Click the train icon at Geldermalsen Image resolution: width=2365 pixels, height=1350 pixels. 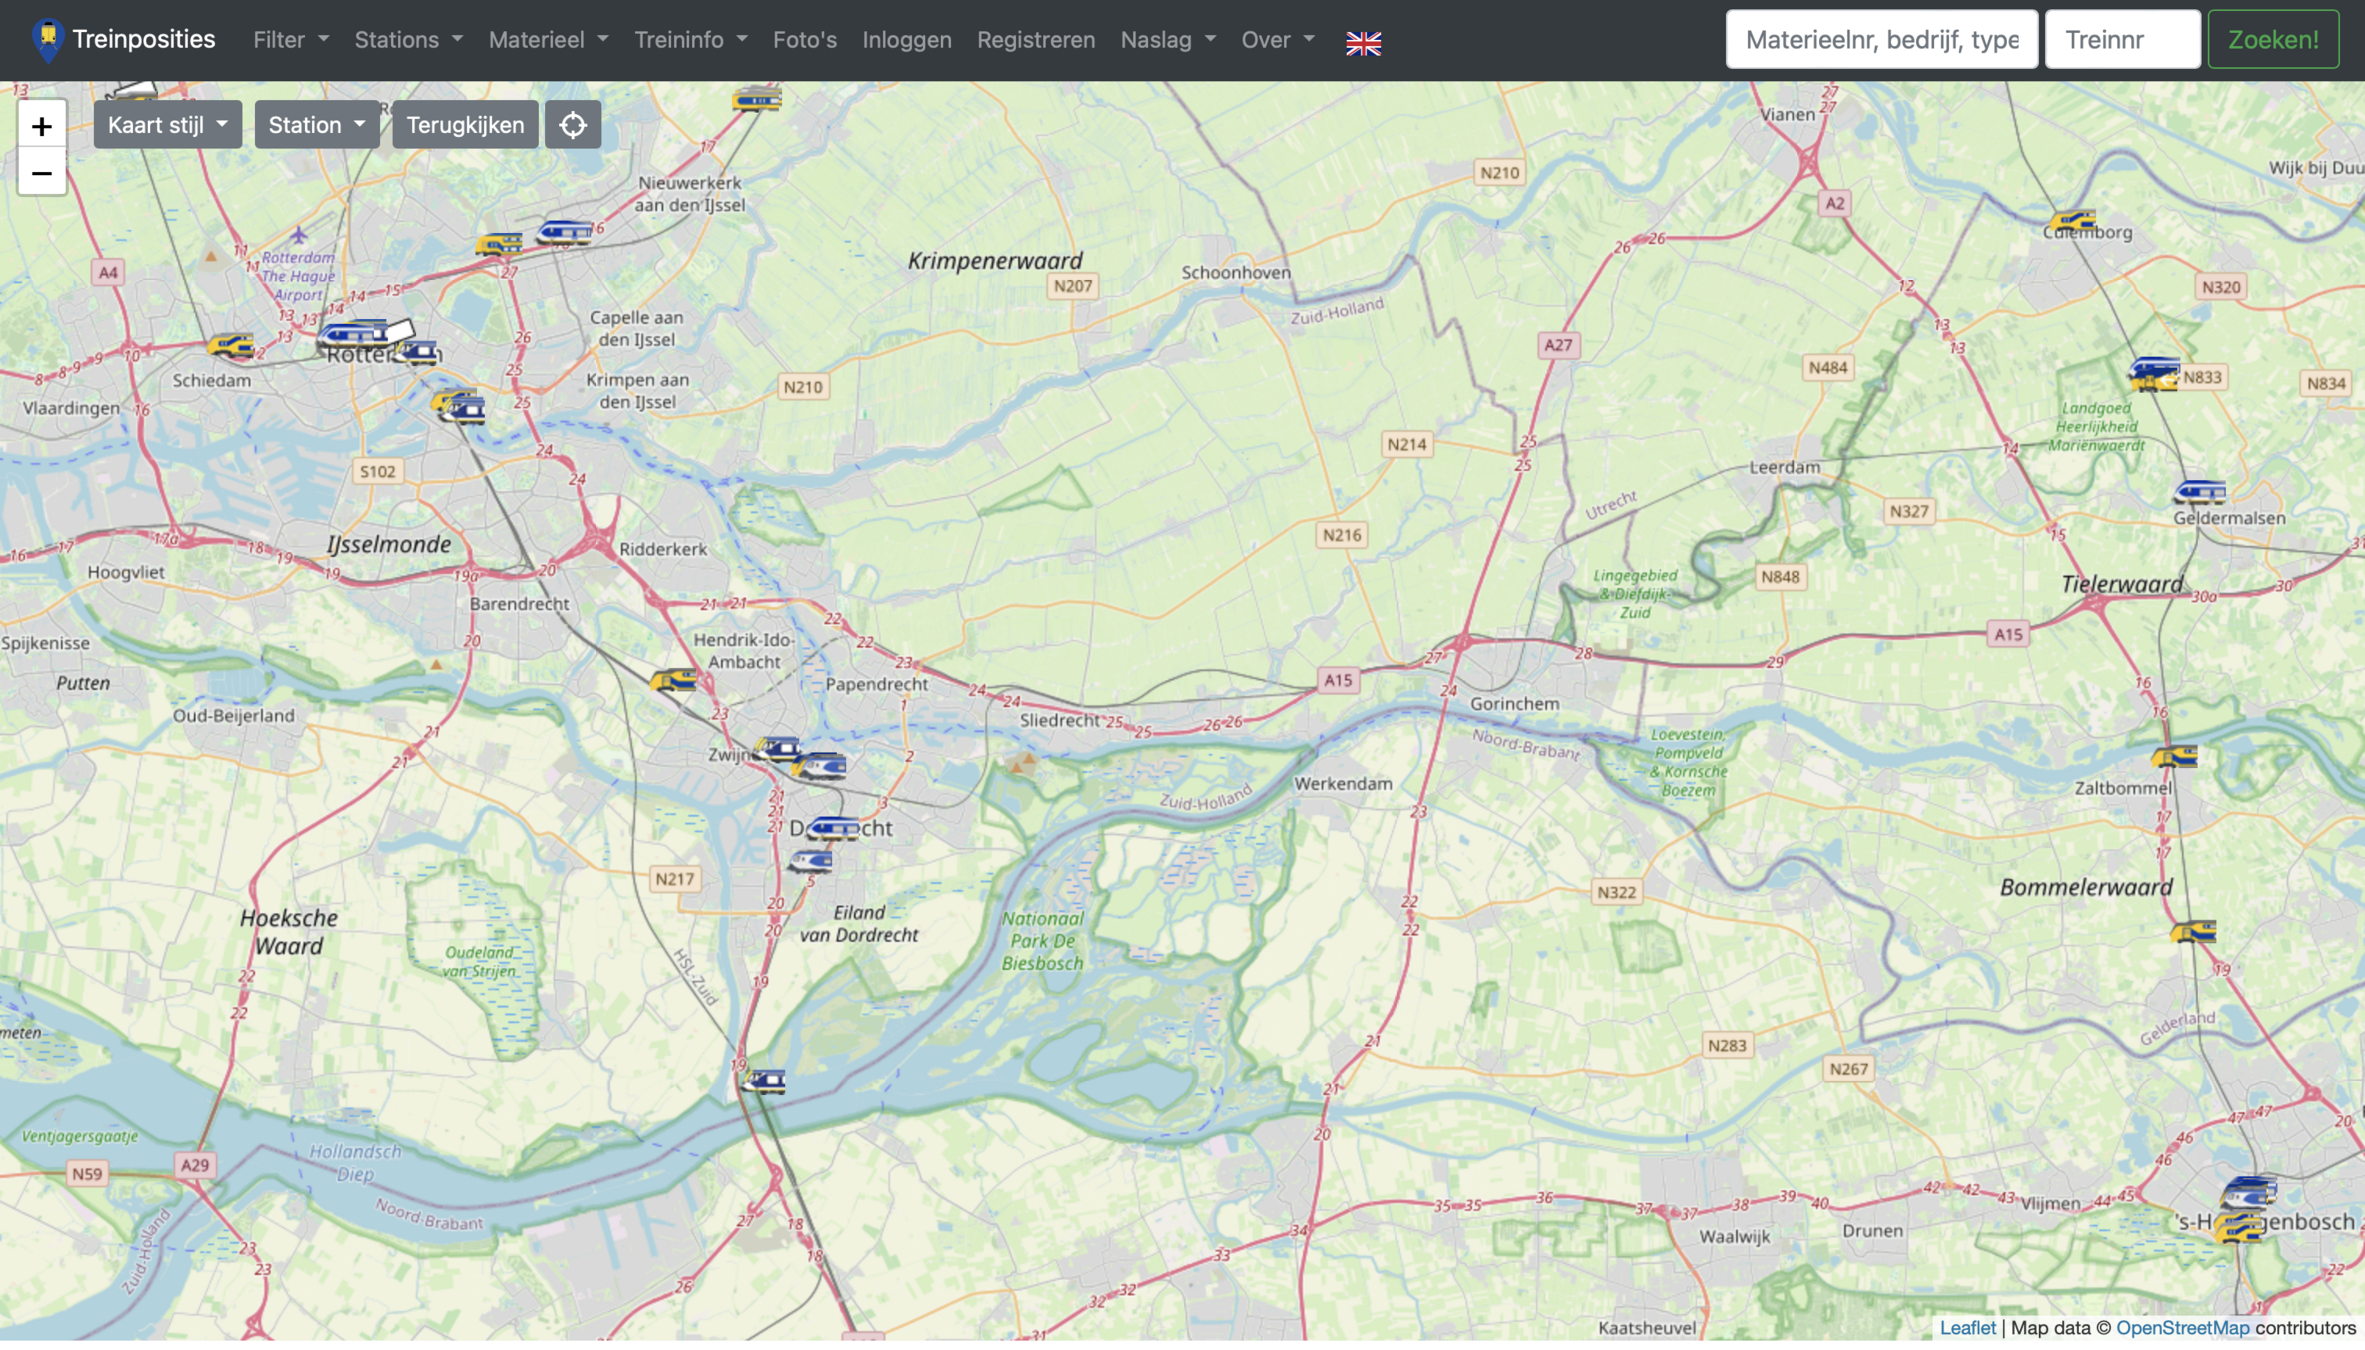[x=2198, y=492]
